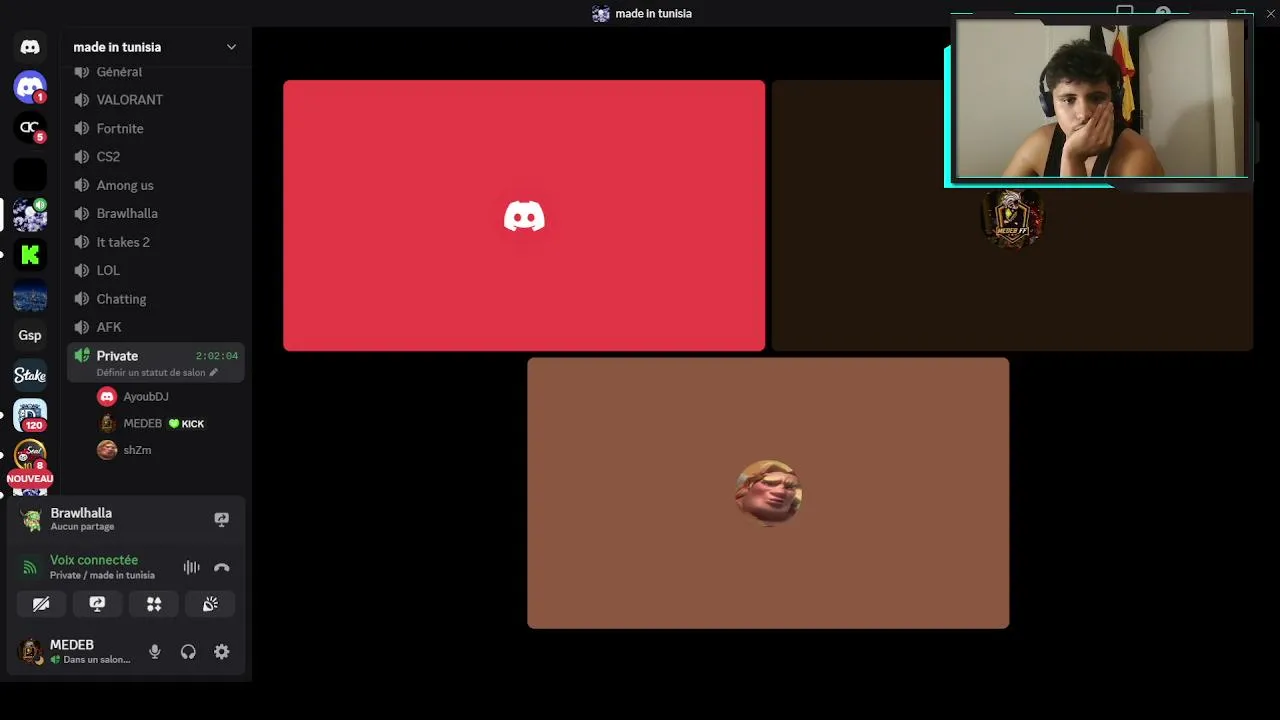Click the webcam overlay feed
Screen dimensions: 1280x720
point(1099,100)
